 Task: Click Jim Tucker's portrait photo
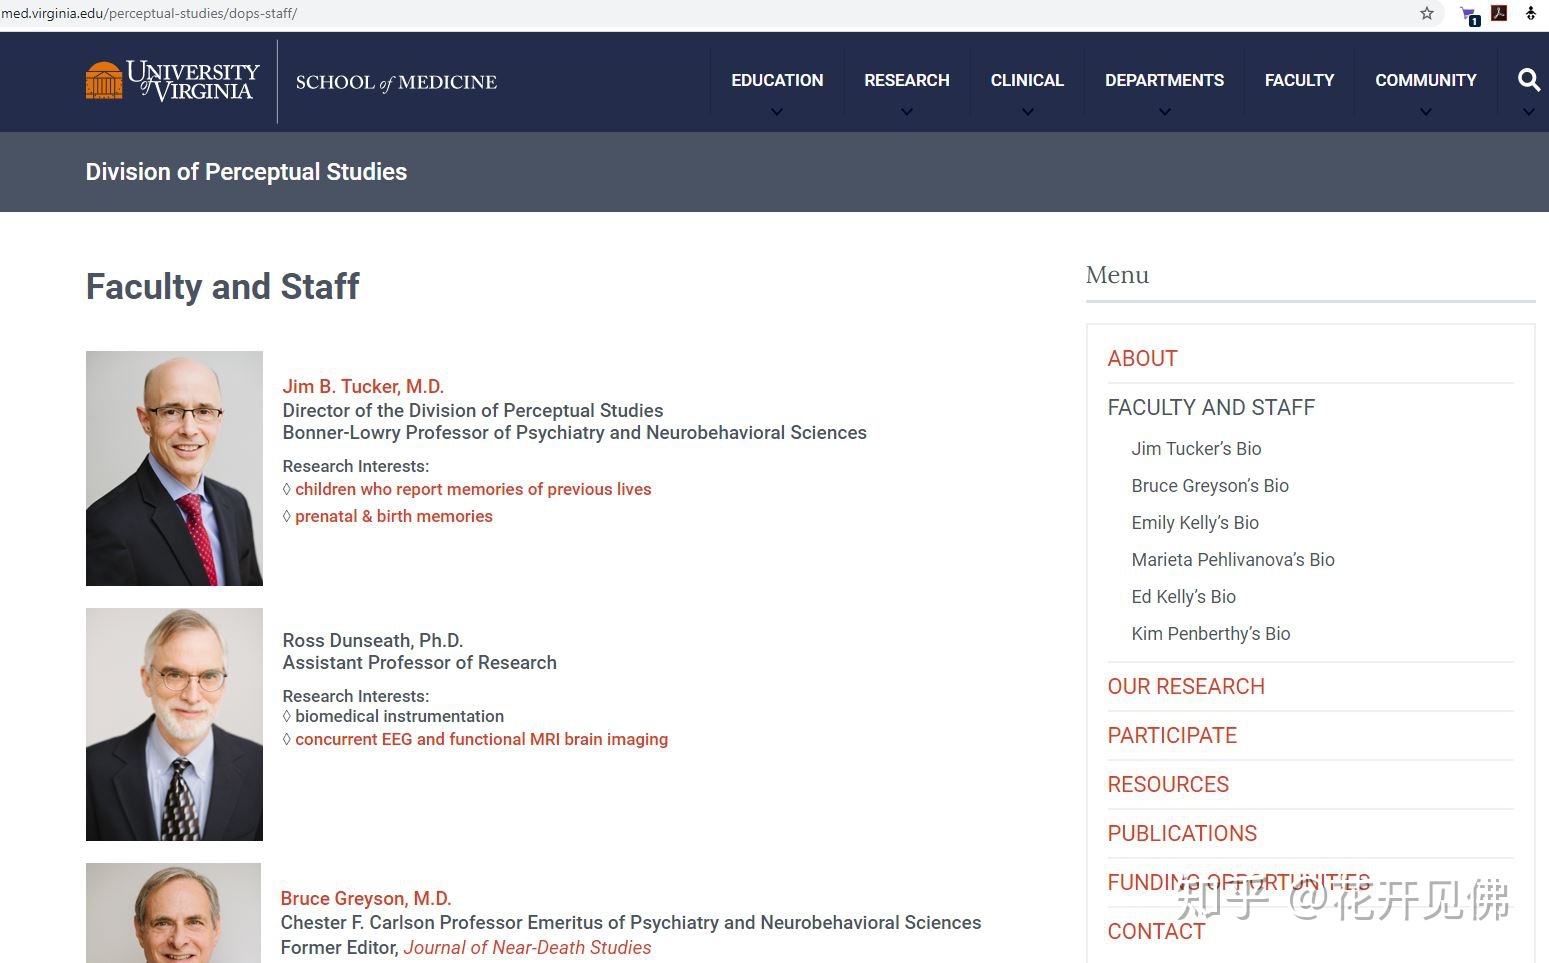[x=174, y=468]
